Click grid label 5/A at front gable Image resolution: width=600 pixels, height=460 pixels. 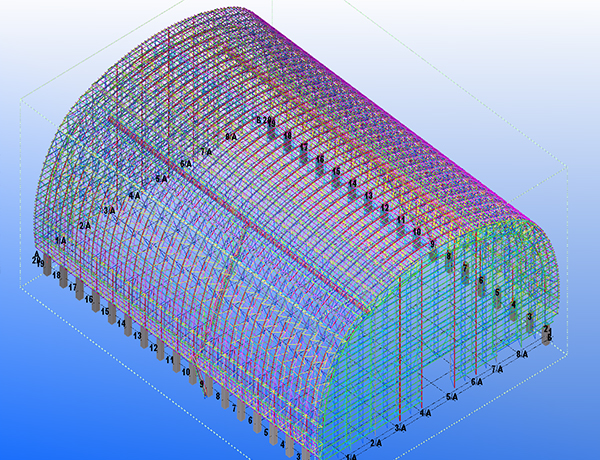click(x=451, y=397)
